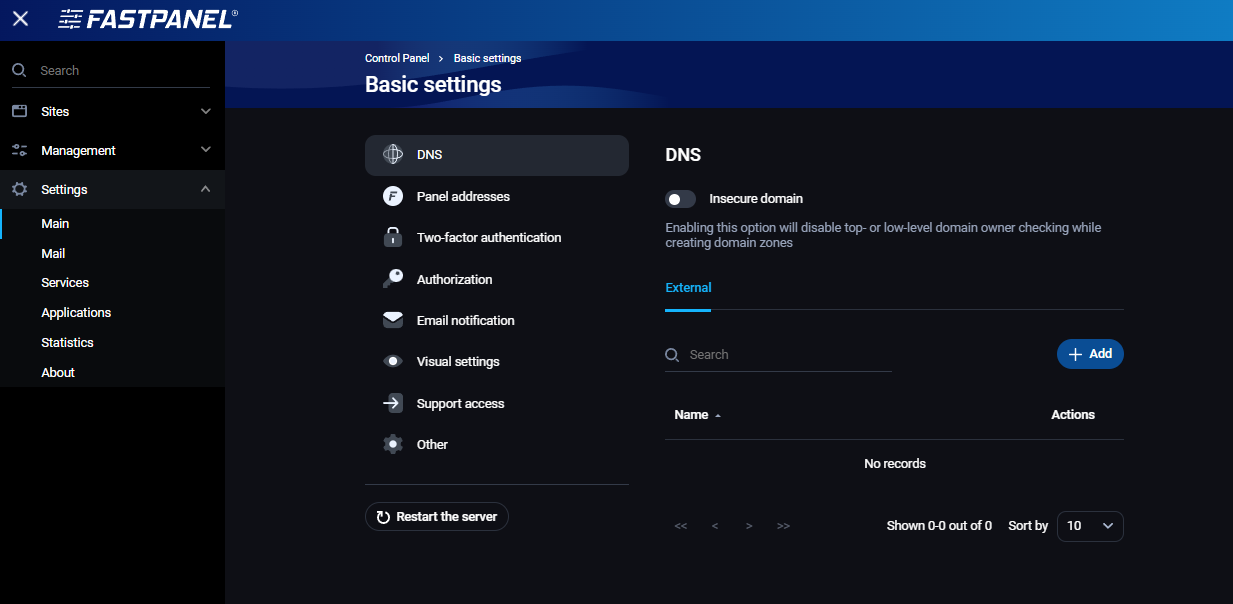
Task: Expand the Management menu chevron
Action: (206, 150)
